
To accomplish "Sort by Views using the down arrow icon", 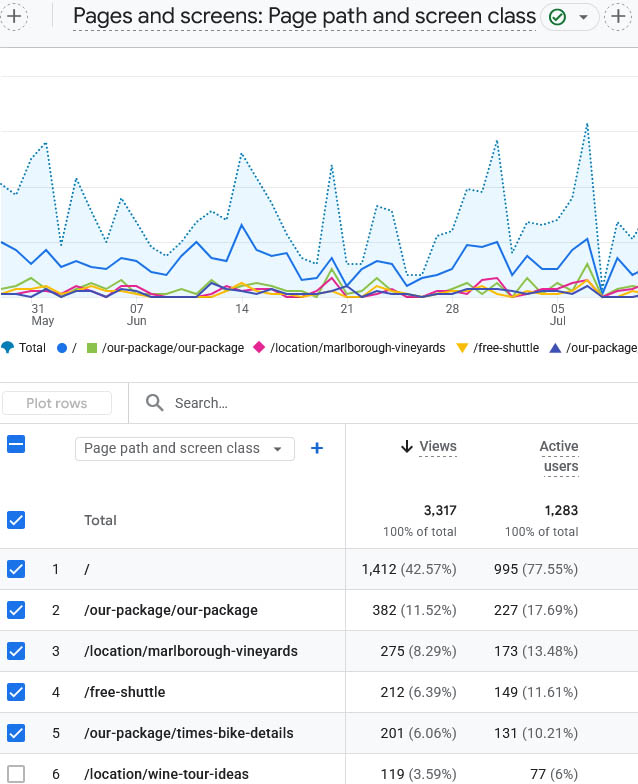I will tap(407, 446).
